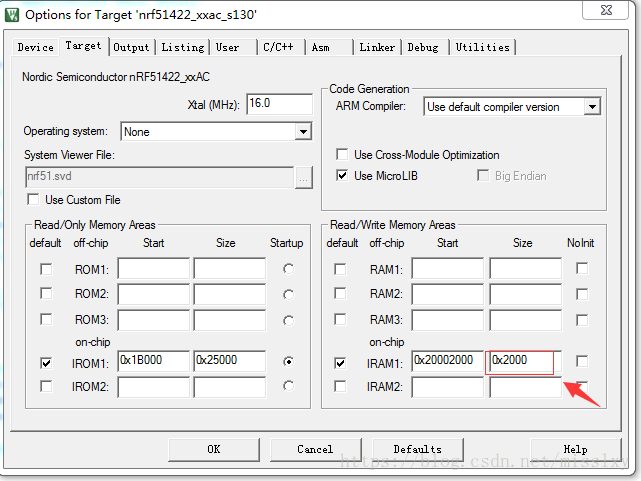Go to the Listing tab
Screen dimensions: 641x481
coord(183,47)
